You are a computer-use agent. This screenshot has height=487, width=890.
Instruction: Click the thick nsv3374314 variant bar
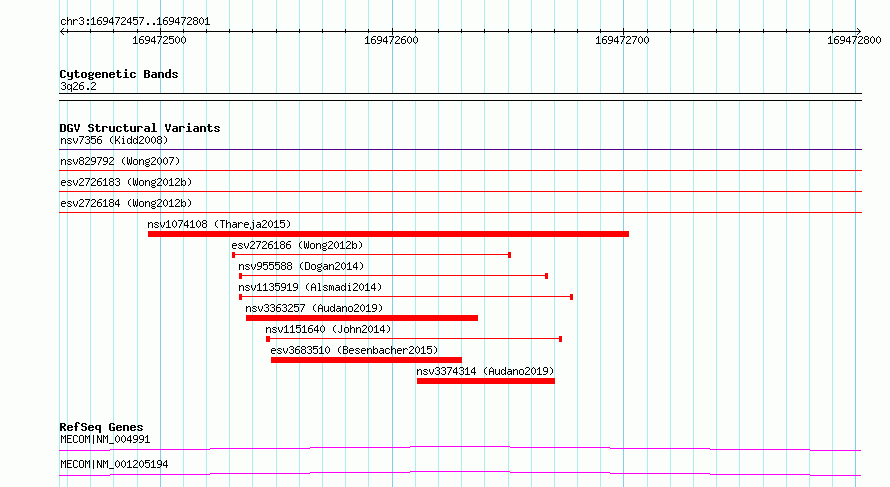(x=486, y=381)
